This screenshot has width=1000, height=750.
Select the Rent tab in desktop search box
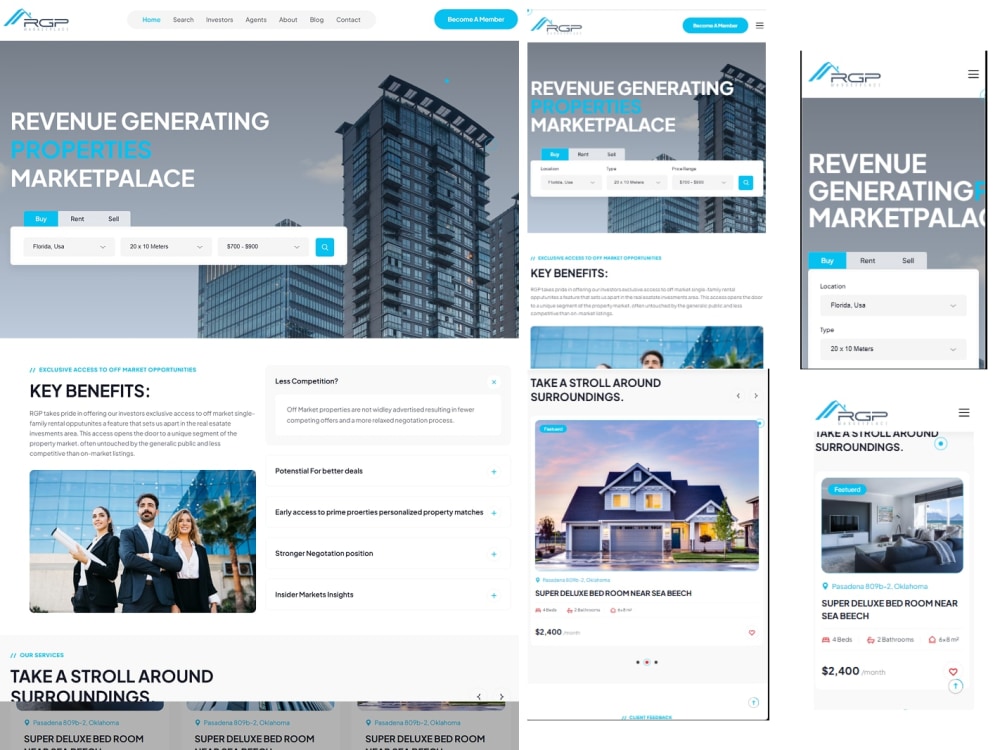(77, 219)
